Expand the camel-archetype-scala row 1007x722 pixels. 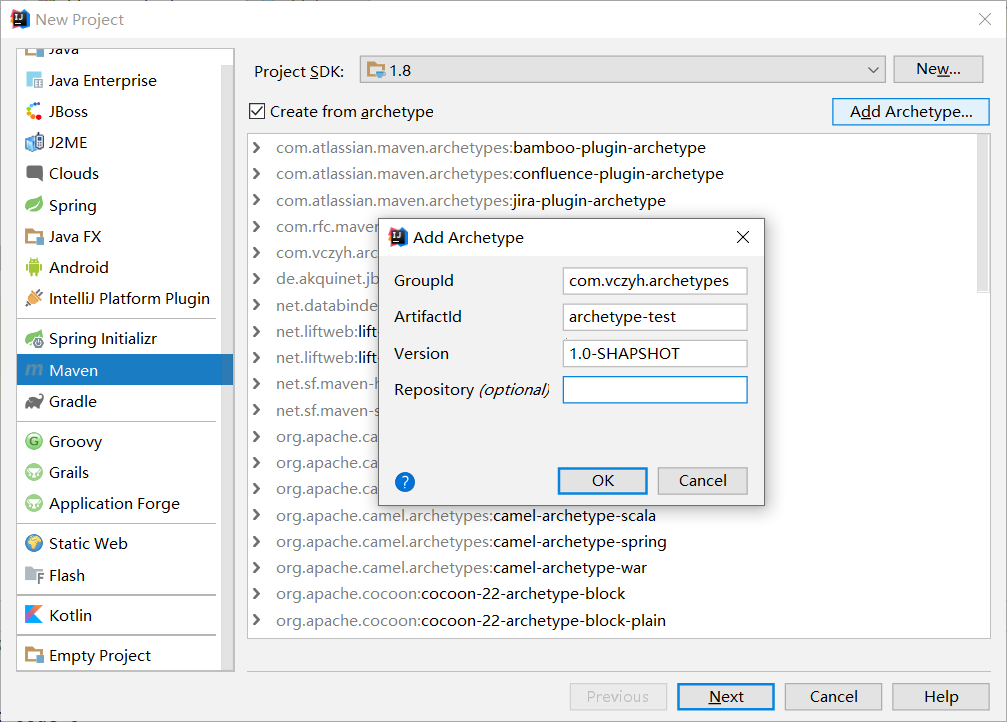coord(257,515)
